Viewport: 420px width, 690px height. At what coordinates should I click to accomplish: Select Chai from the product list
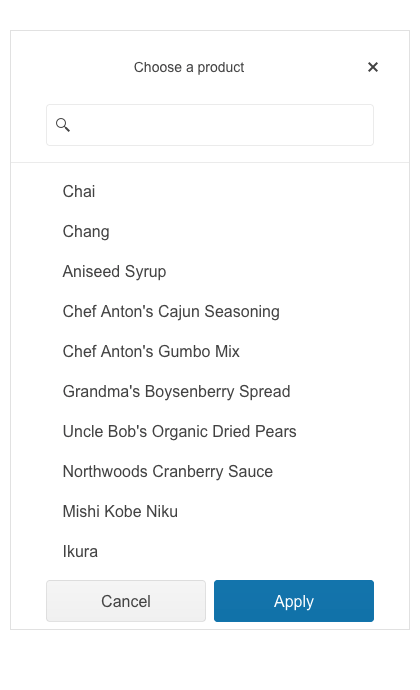coord(210,191)
